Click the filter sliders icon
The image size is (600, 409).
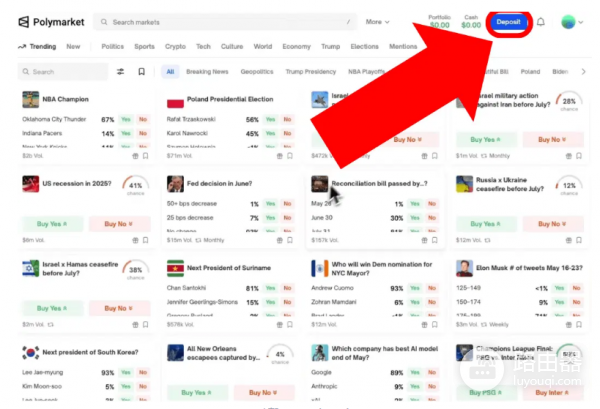tap(121, 72)
